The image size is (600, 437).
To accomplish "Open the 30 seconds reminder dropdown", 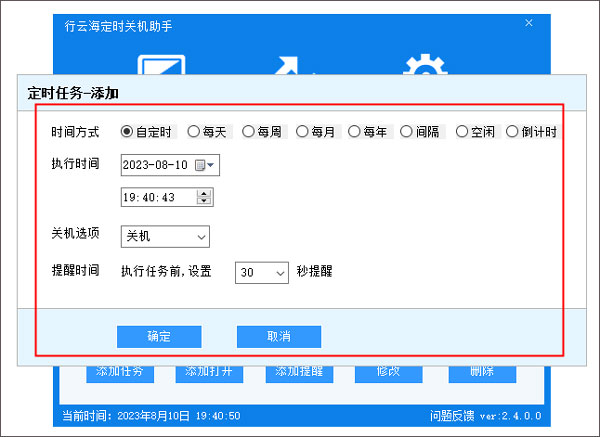I will point(262,273).
